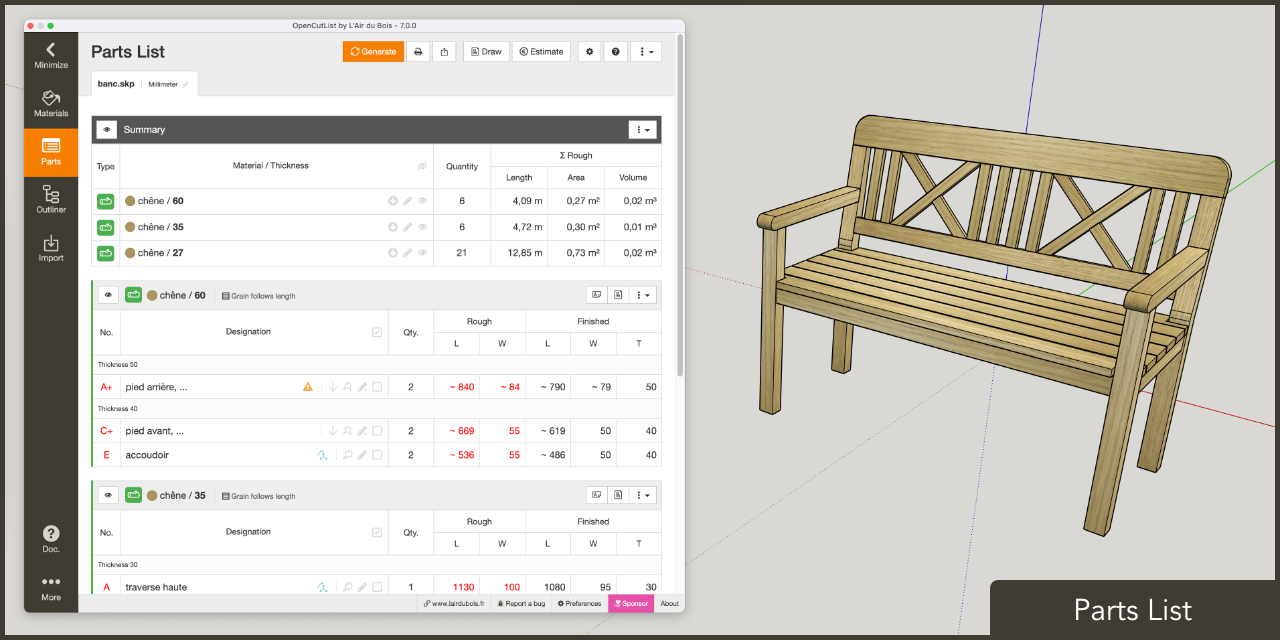This screenshot has height=640, width=1280.
Task: Toggle visibility eye of chêne / 60 group
Action: point(109,295)
